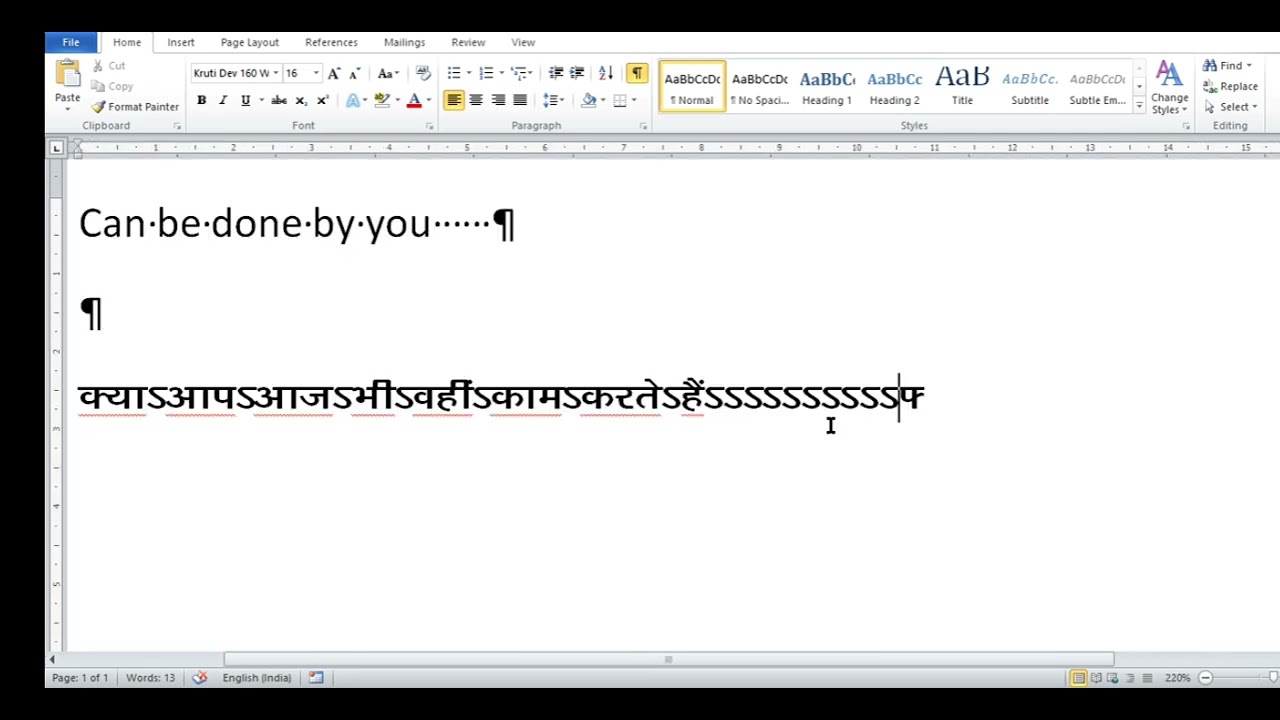Switch to the References tab
Viewport: 1280px width, 720px height.
click(x=331, y=42)
